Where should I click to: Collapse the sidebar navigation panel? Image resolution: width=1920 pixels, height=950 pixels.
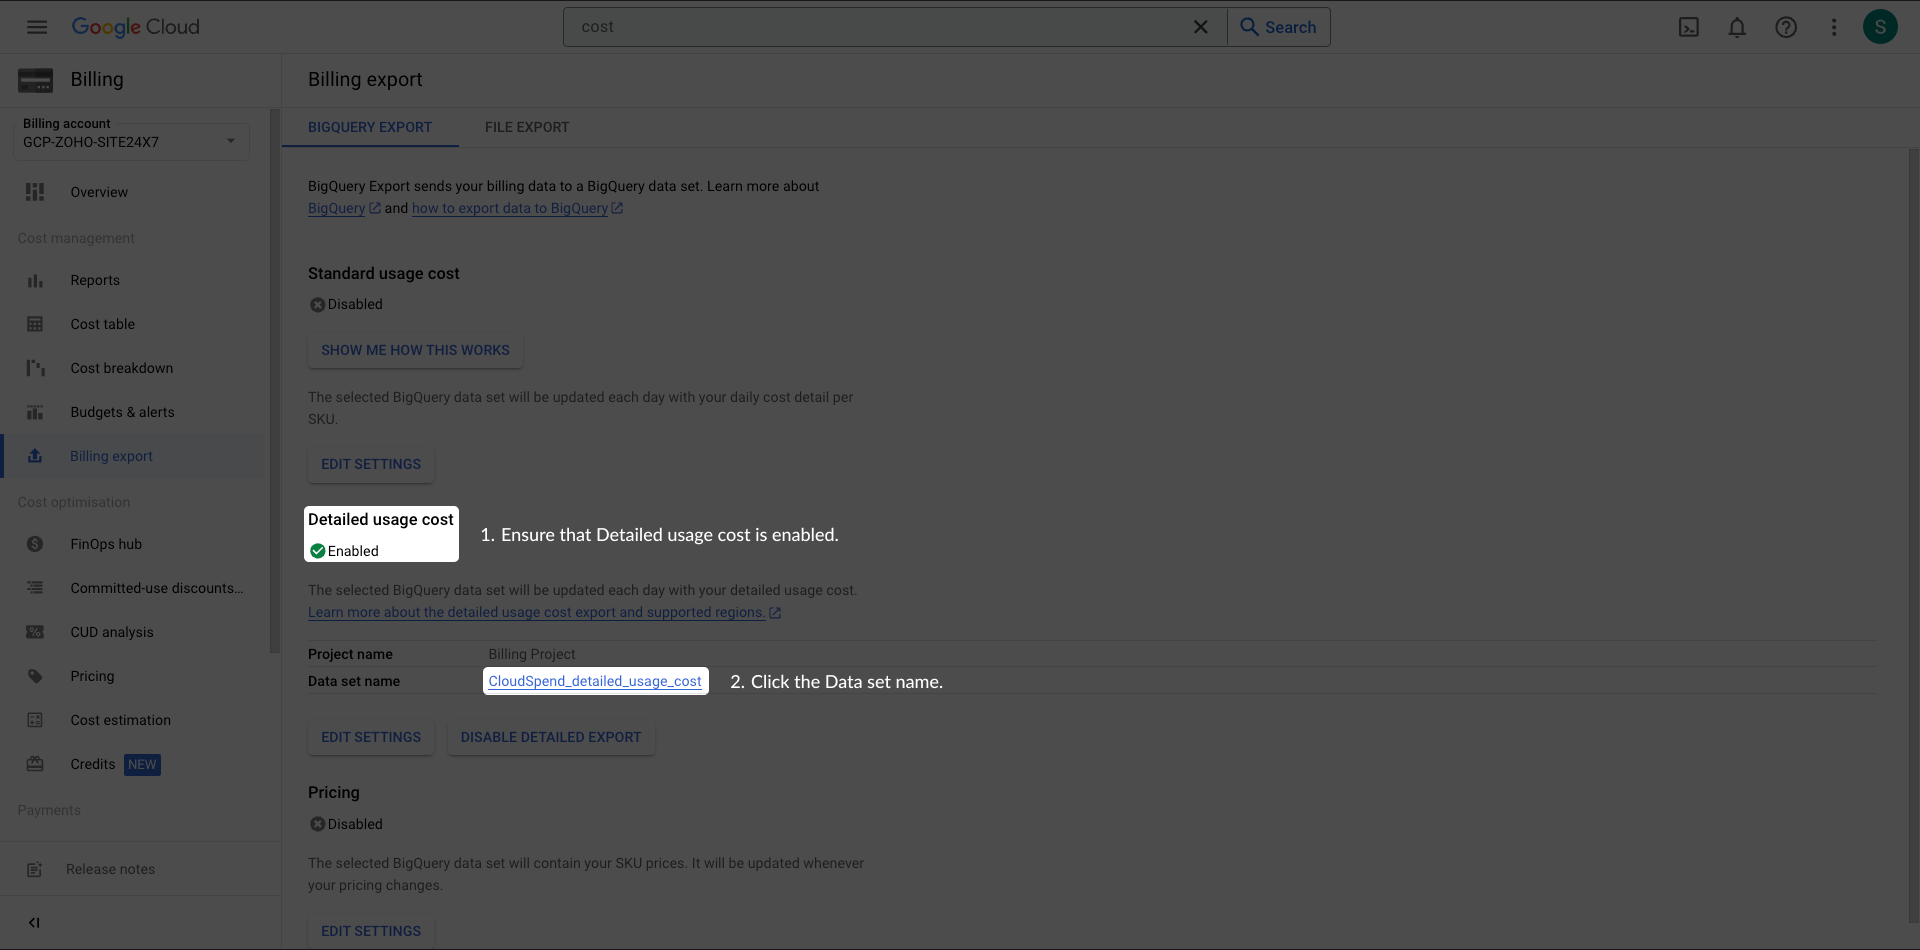tap(34, 922)
